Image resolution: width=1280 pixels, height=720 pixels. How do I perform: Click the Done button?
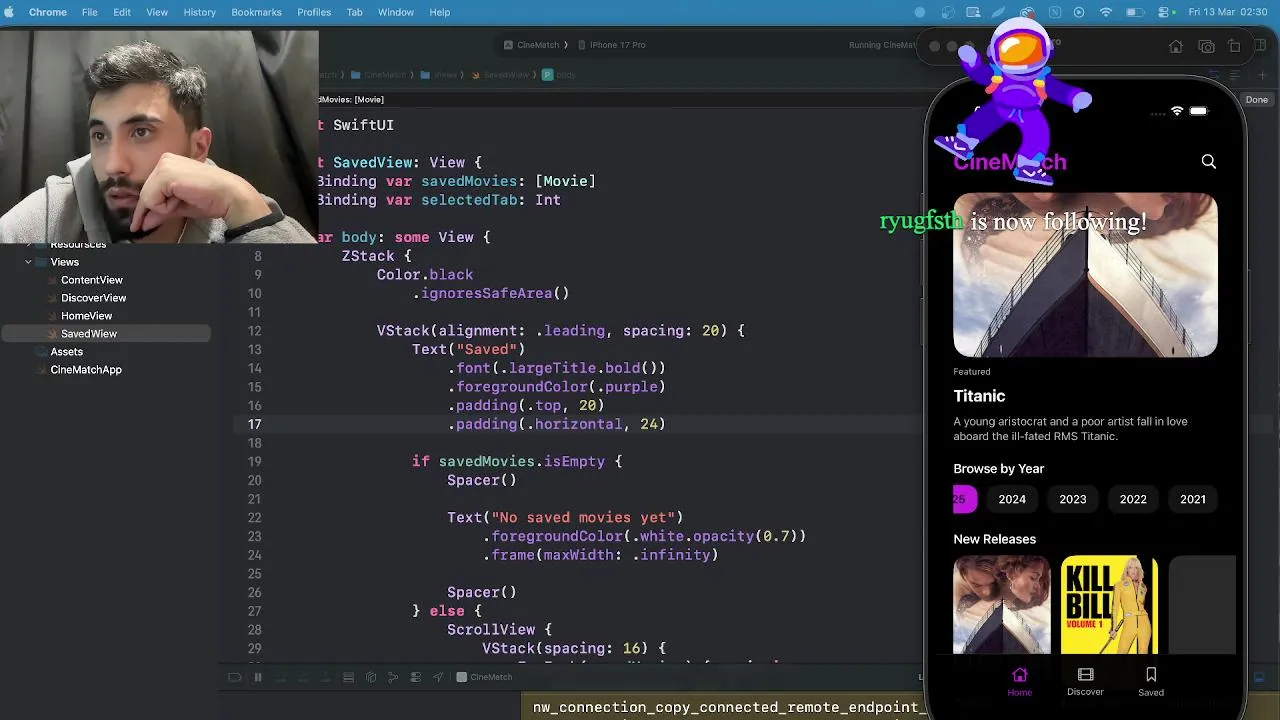point(1256,100)
